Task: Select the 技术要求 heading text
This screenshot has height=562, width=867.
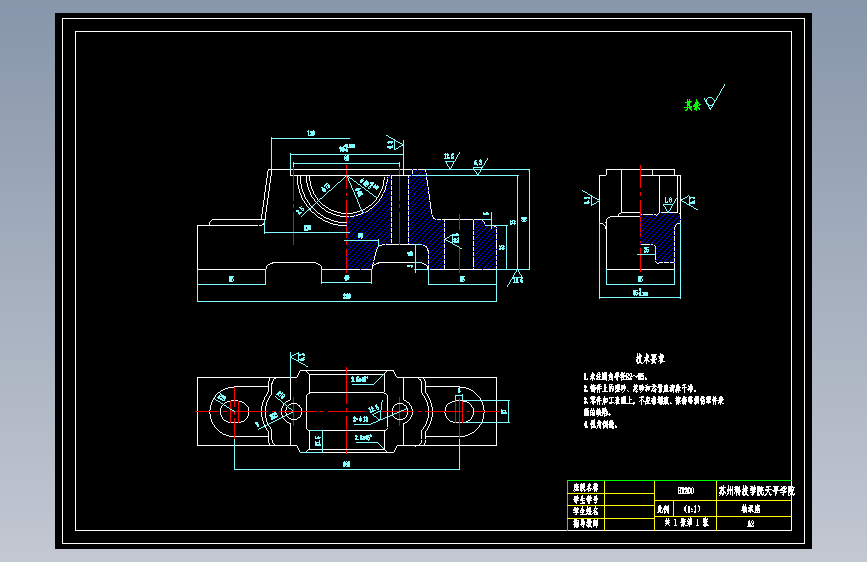Action: (650, 359)
